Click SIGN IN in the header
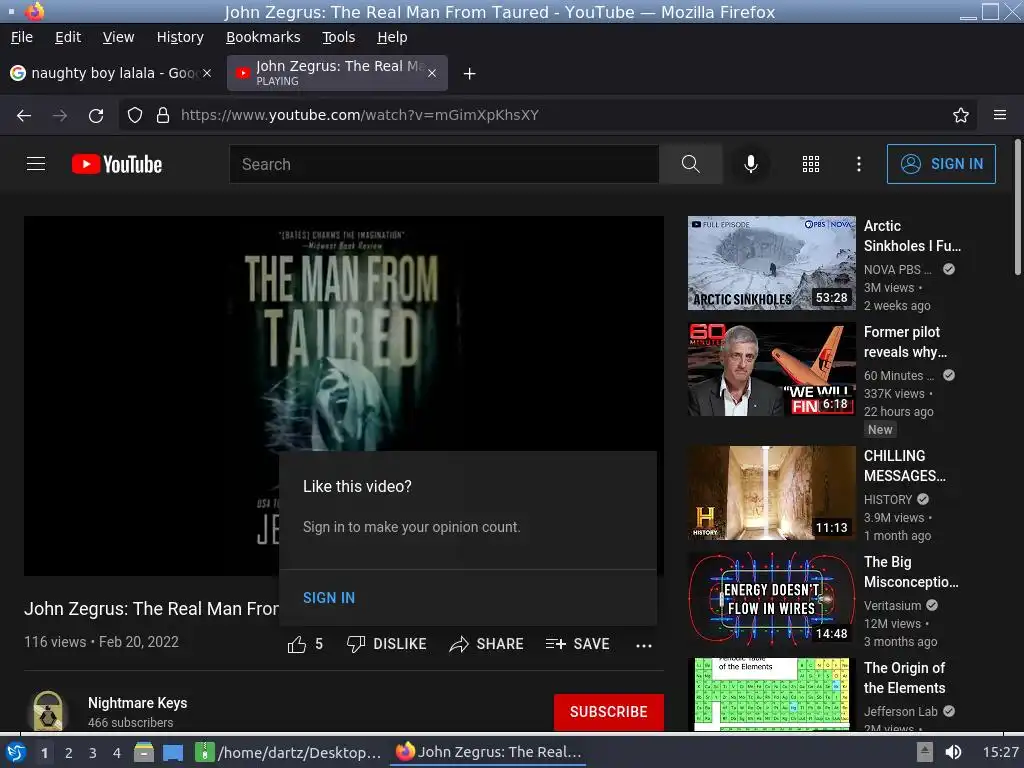This screenshot has height=768, width=1024. 941,164
